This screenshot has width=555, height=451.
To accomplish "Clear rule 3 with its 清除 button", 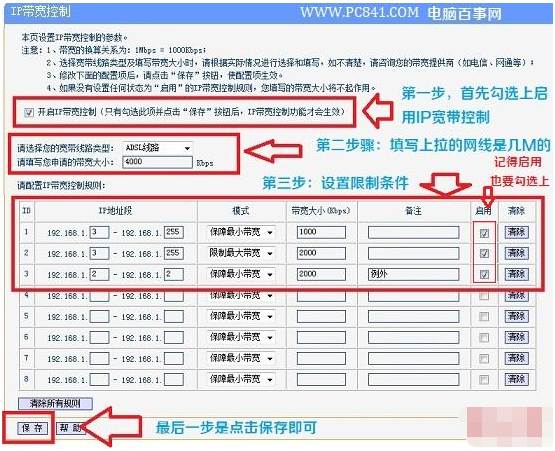I will 516,274.
